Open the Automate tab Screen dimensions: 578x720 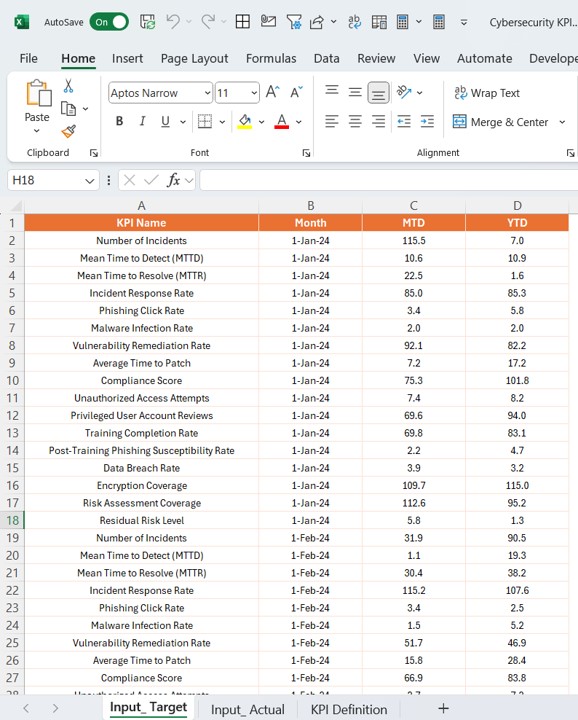pos(484,58)
